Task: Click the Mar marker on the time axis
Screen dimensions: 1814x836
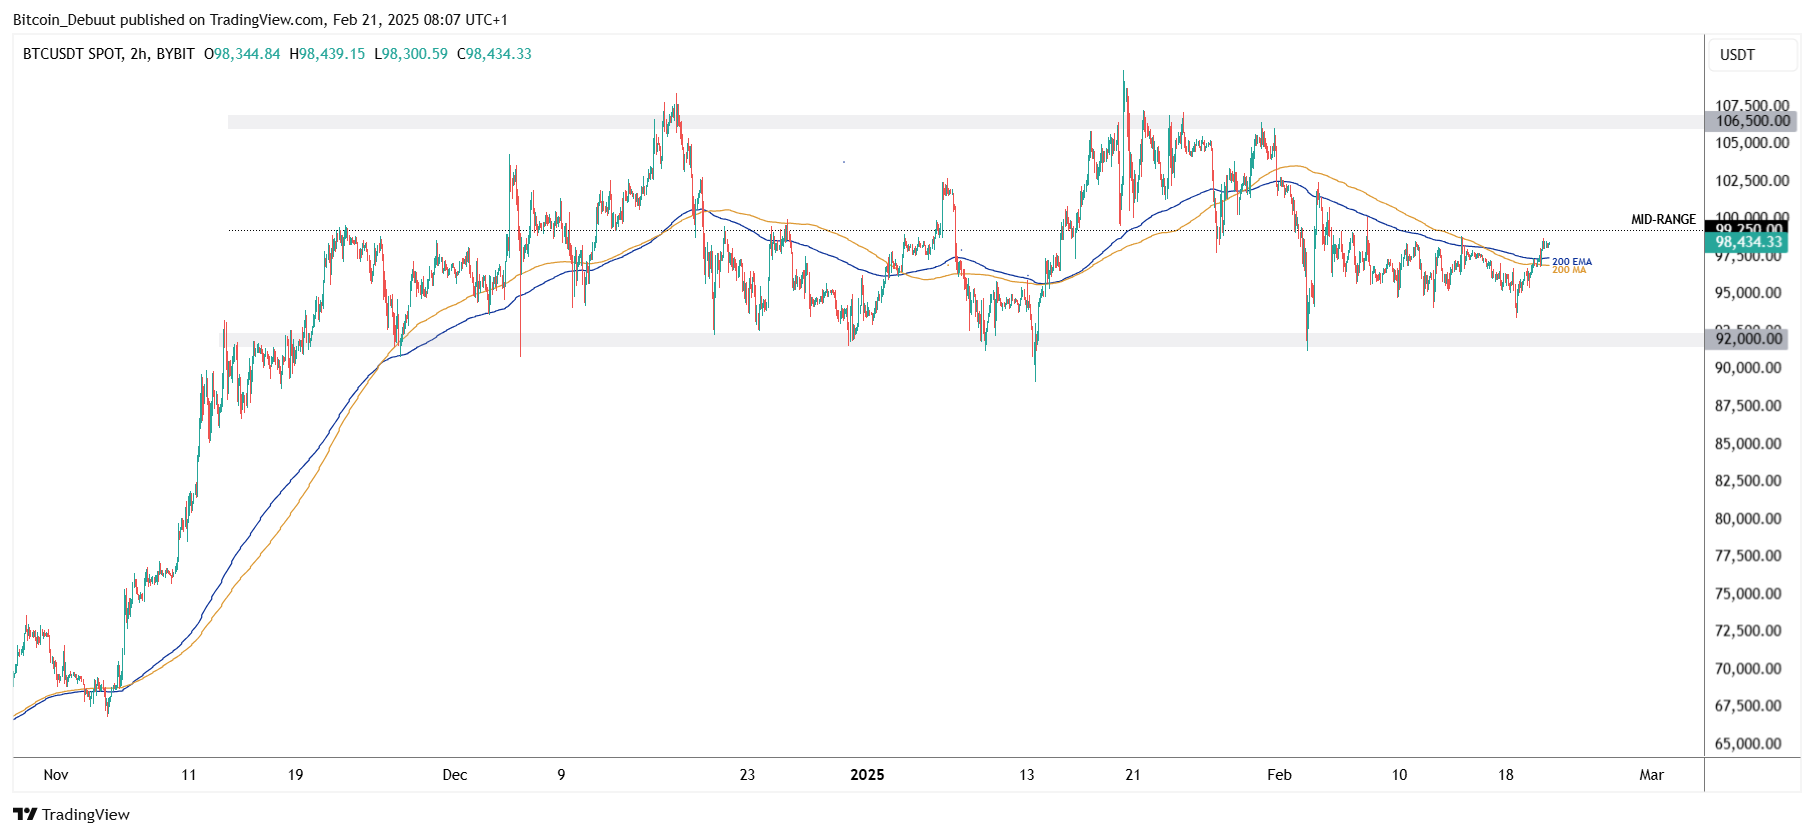Action: [x=1651, y=775]
